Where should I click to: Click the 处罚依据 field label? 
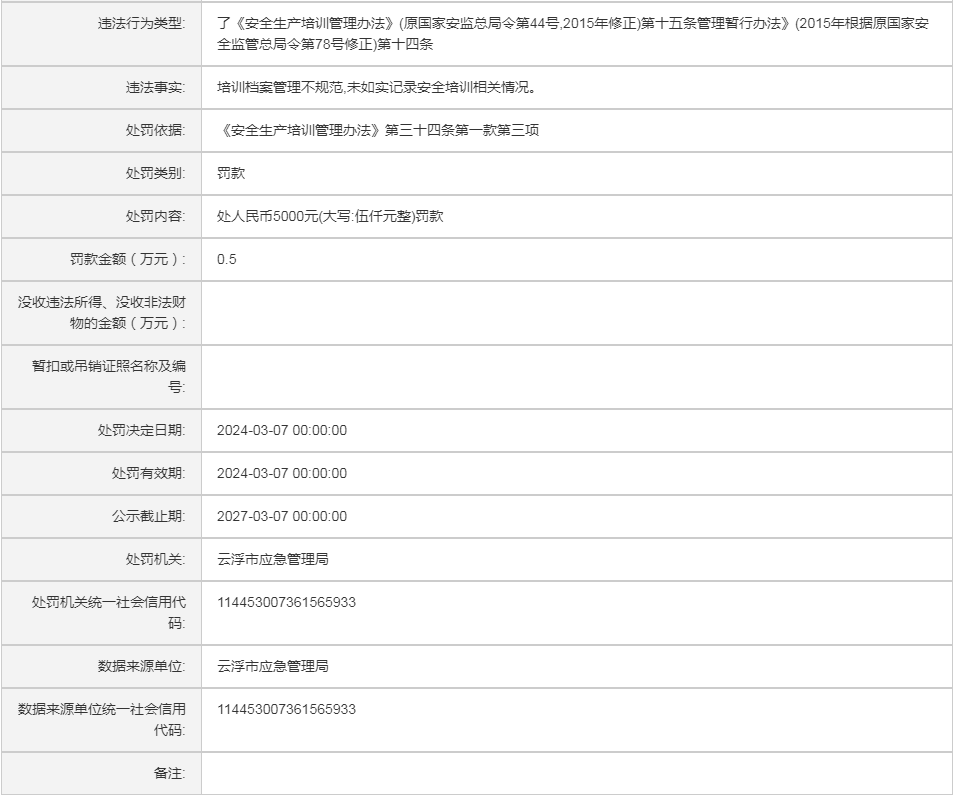(x=155, y=130)
